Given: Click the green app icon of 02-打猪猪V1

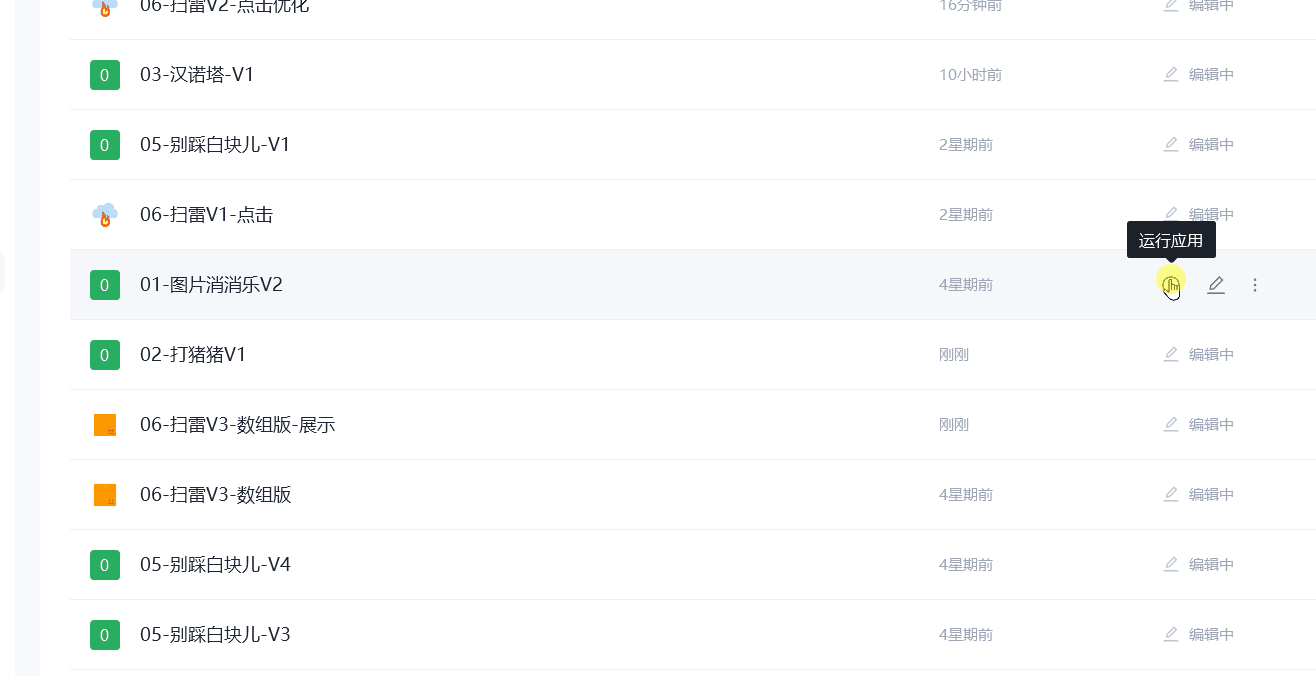Looking at the screenshot, I should (105, 355).
